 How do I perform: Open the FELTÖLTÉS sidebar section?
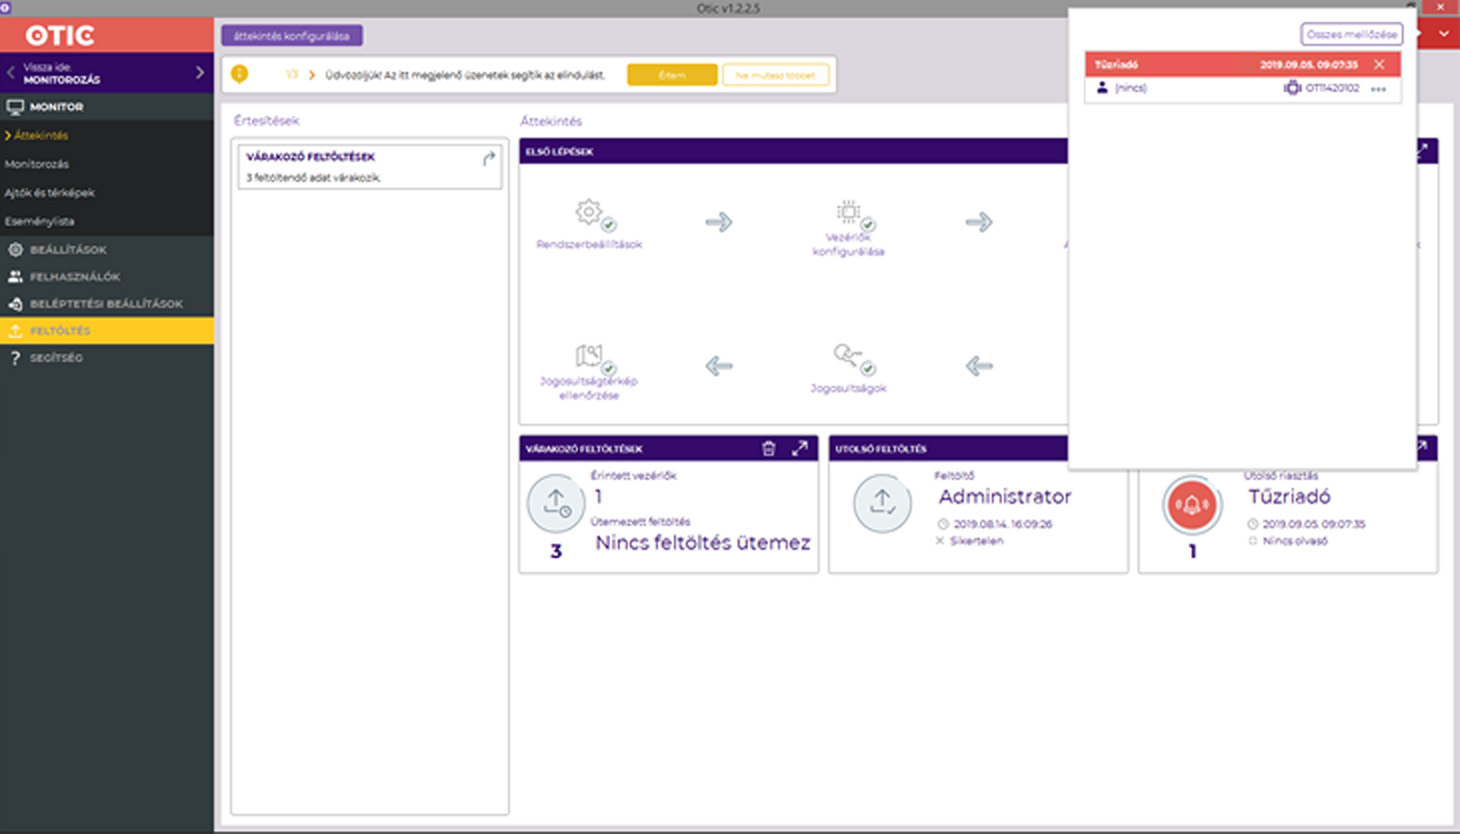[60, 331]
